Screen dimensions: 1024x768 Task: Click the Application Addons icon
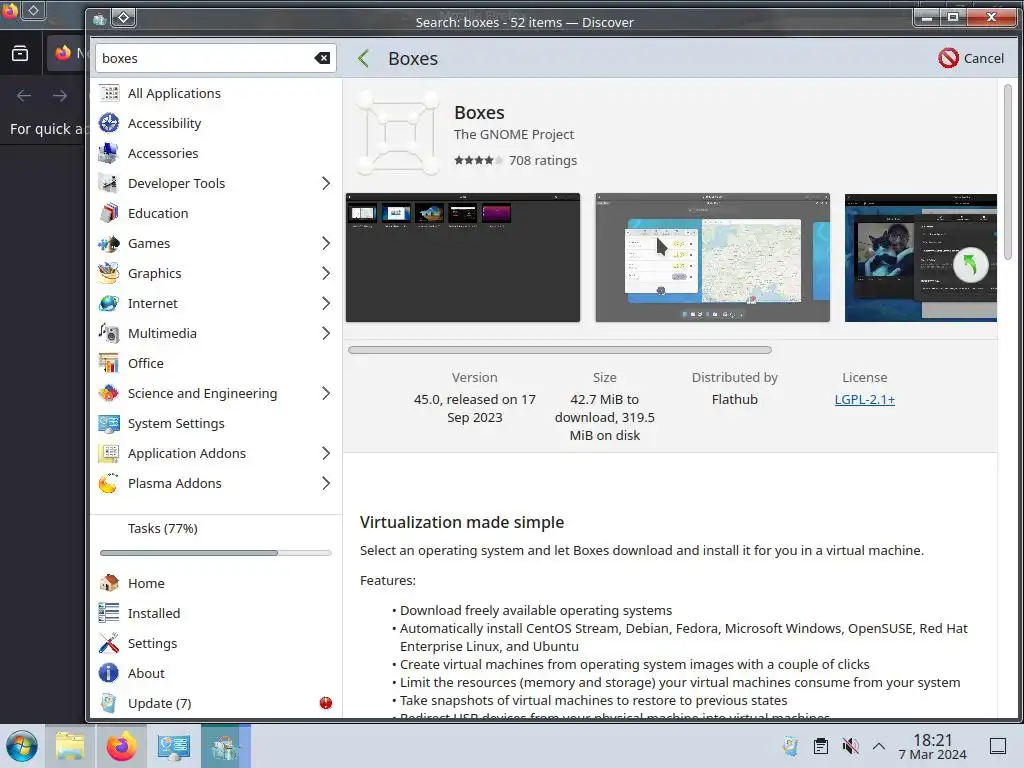click(x=108, y=453)
